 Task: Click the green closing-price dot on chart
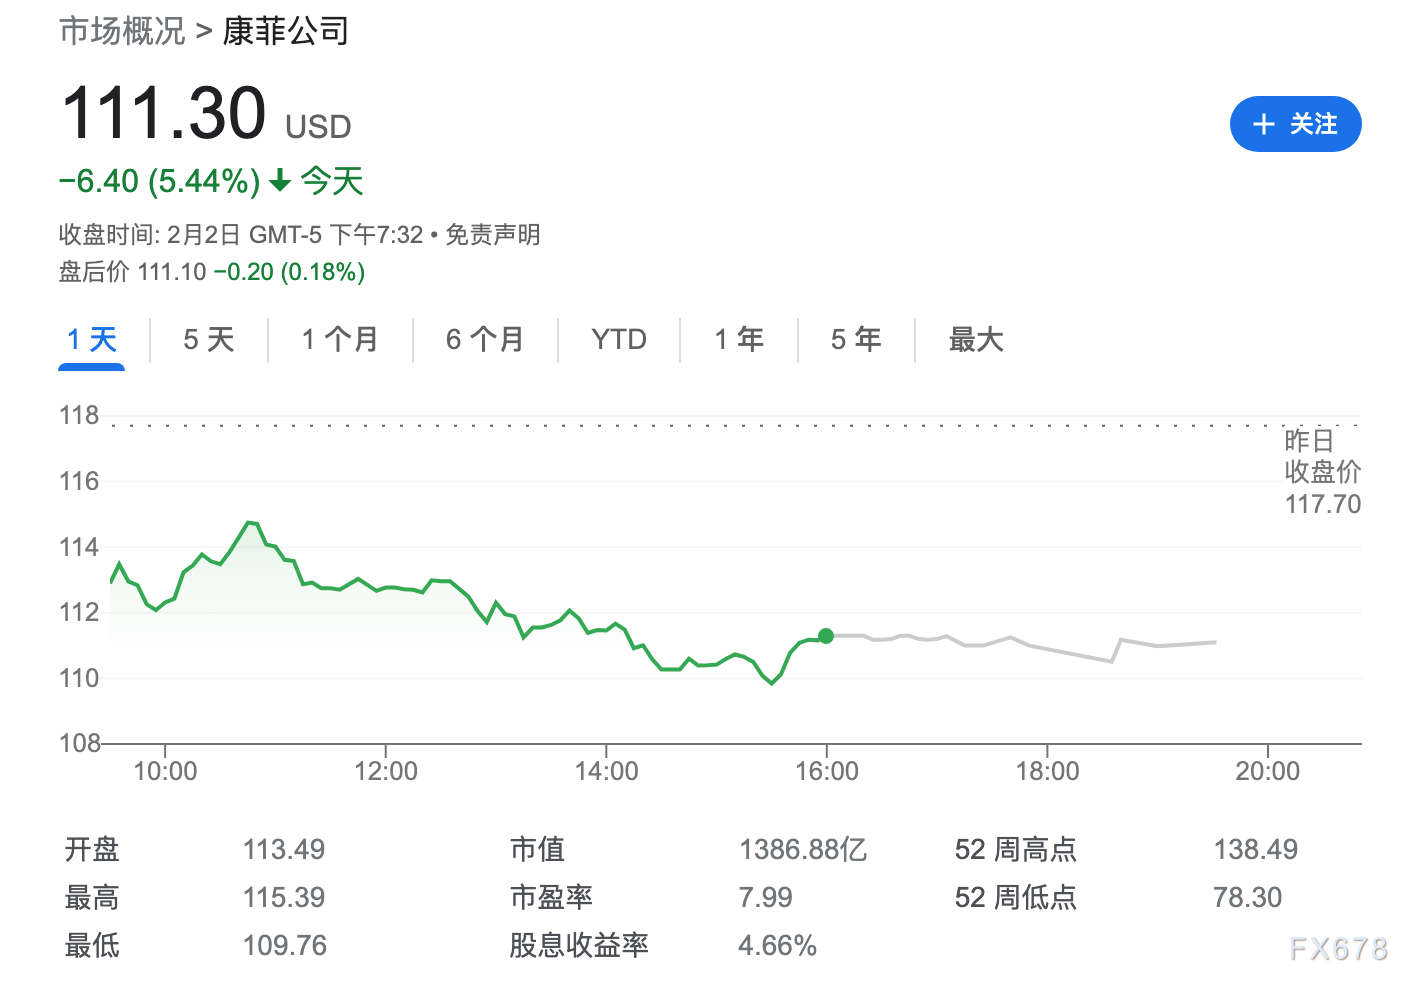826,636
